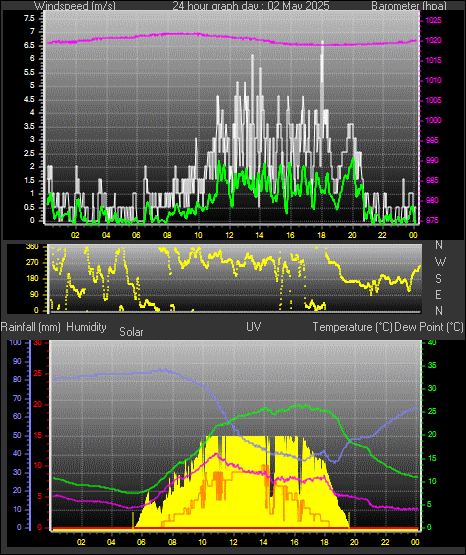Click the 1005 barometer axis value
The image size is (466, 555).
(433, 100)
